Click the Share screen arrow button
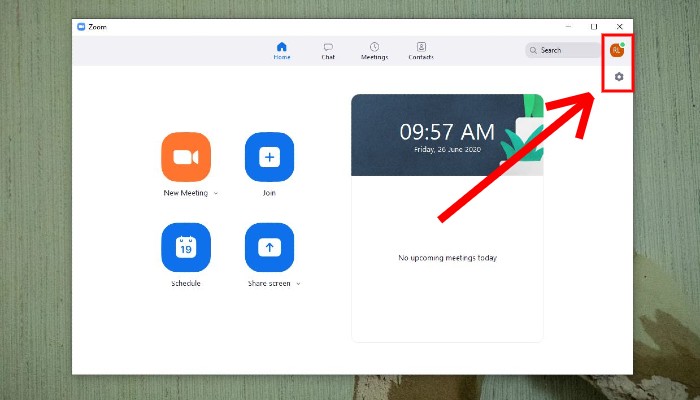700x400 pixels. click(x=269, y=247)
